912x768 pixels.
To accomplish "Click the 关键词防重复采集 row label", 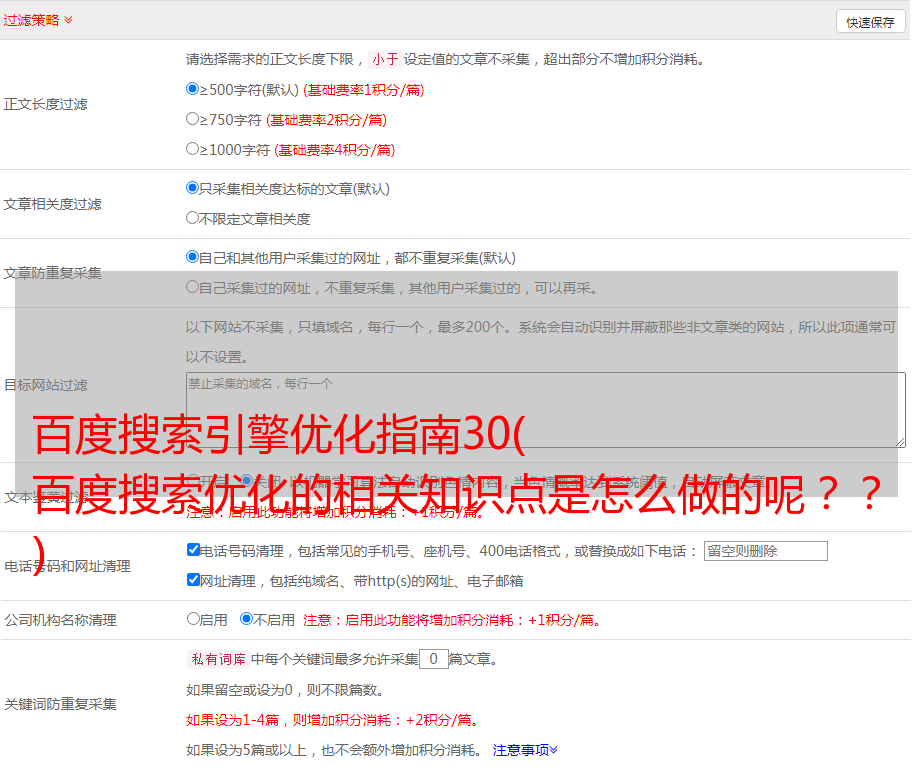I will 60,704.
